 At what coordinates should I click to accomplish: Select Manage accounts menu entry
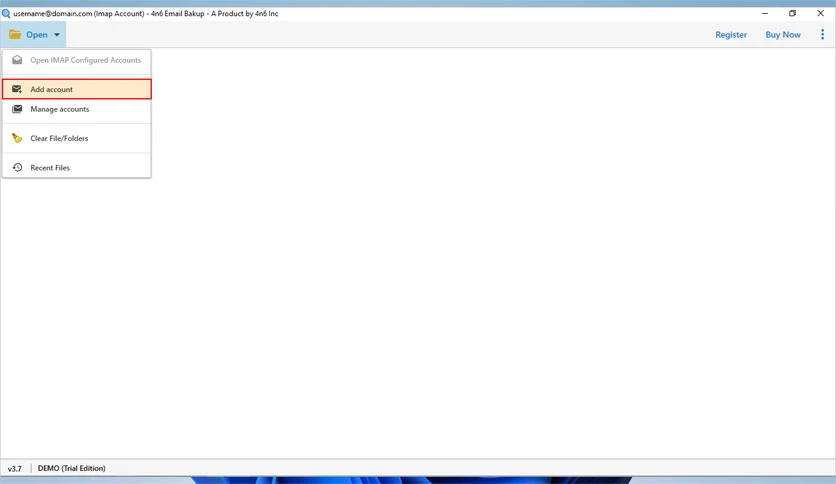(x=77, y=109)
